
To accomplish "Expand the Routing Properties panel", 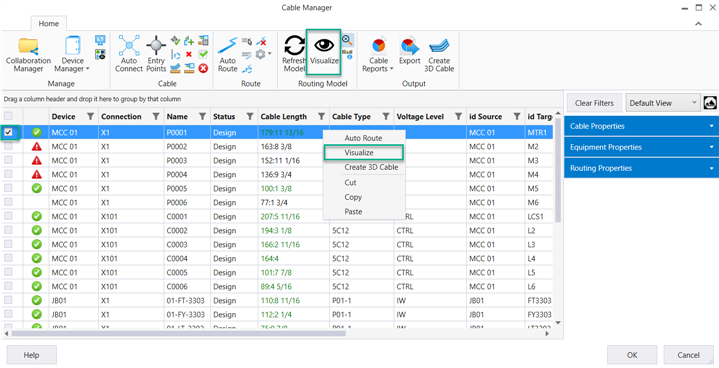I will click(641, 168).
